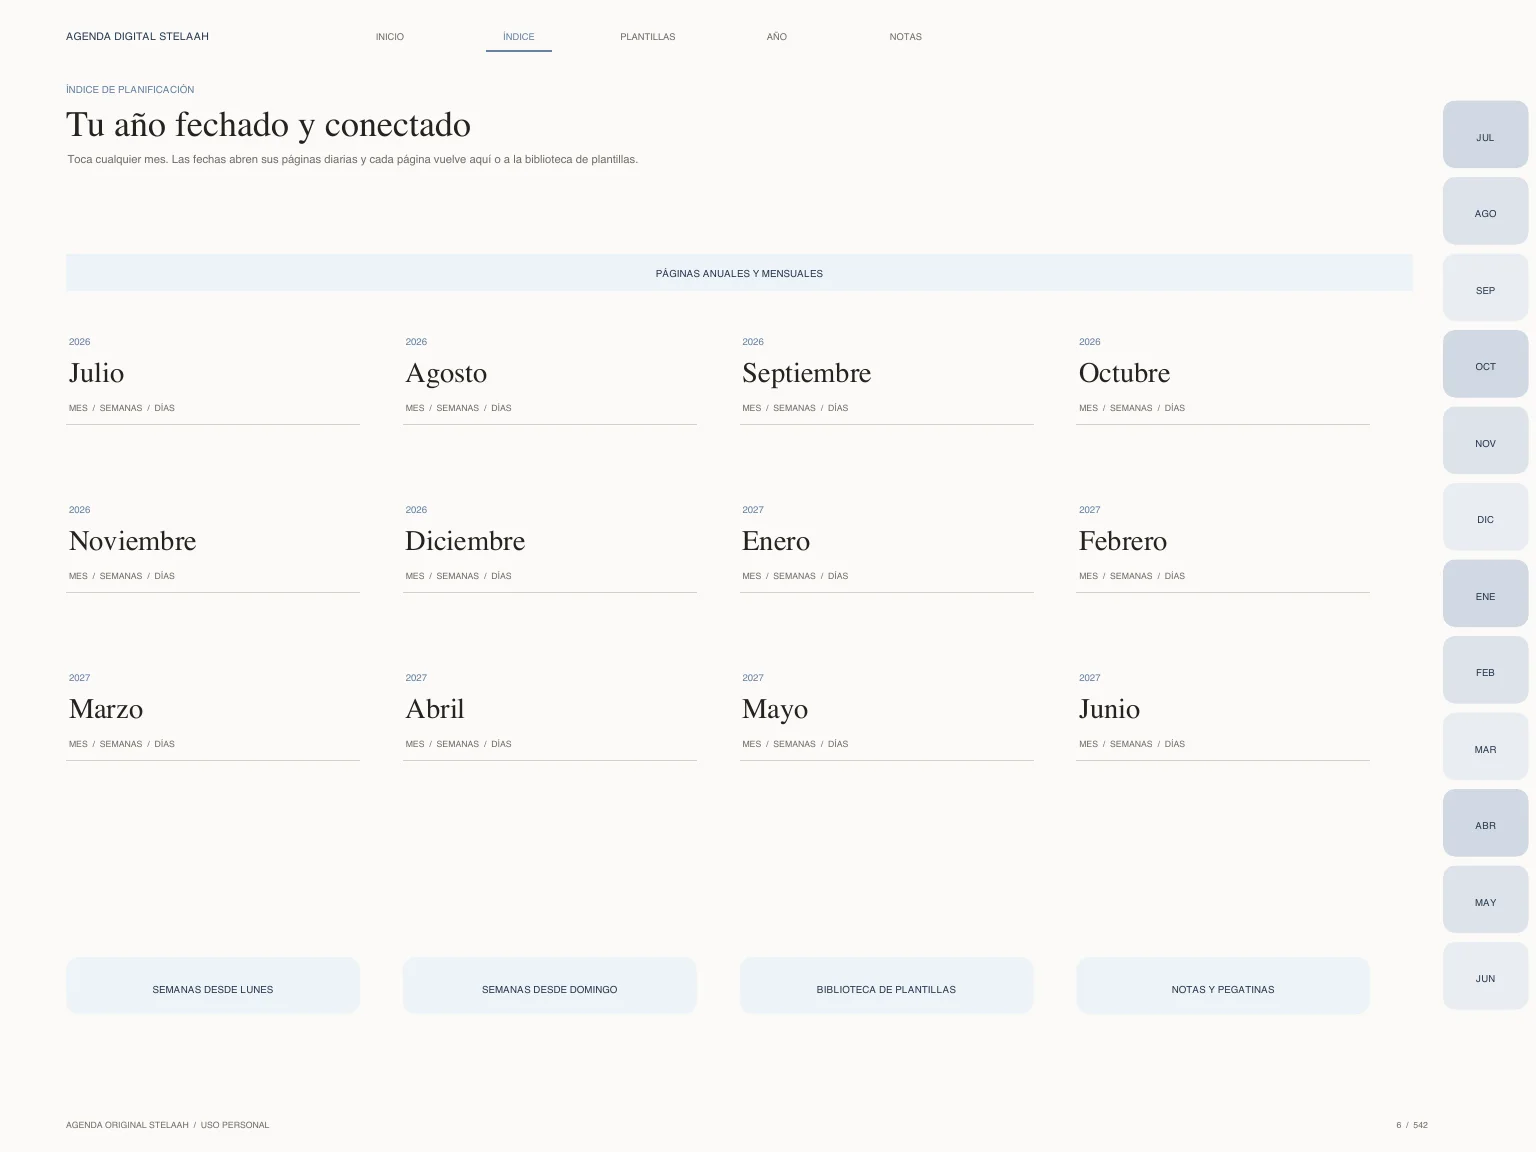Open the Febrero month heading
The image size is (1536, 1152).
point(1123,541)
